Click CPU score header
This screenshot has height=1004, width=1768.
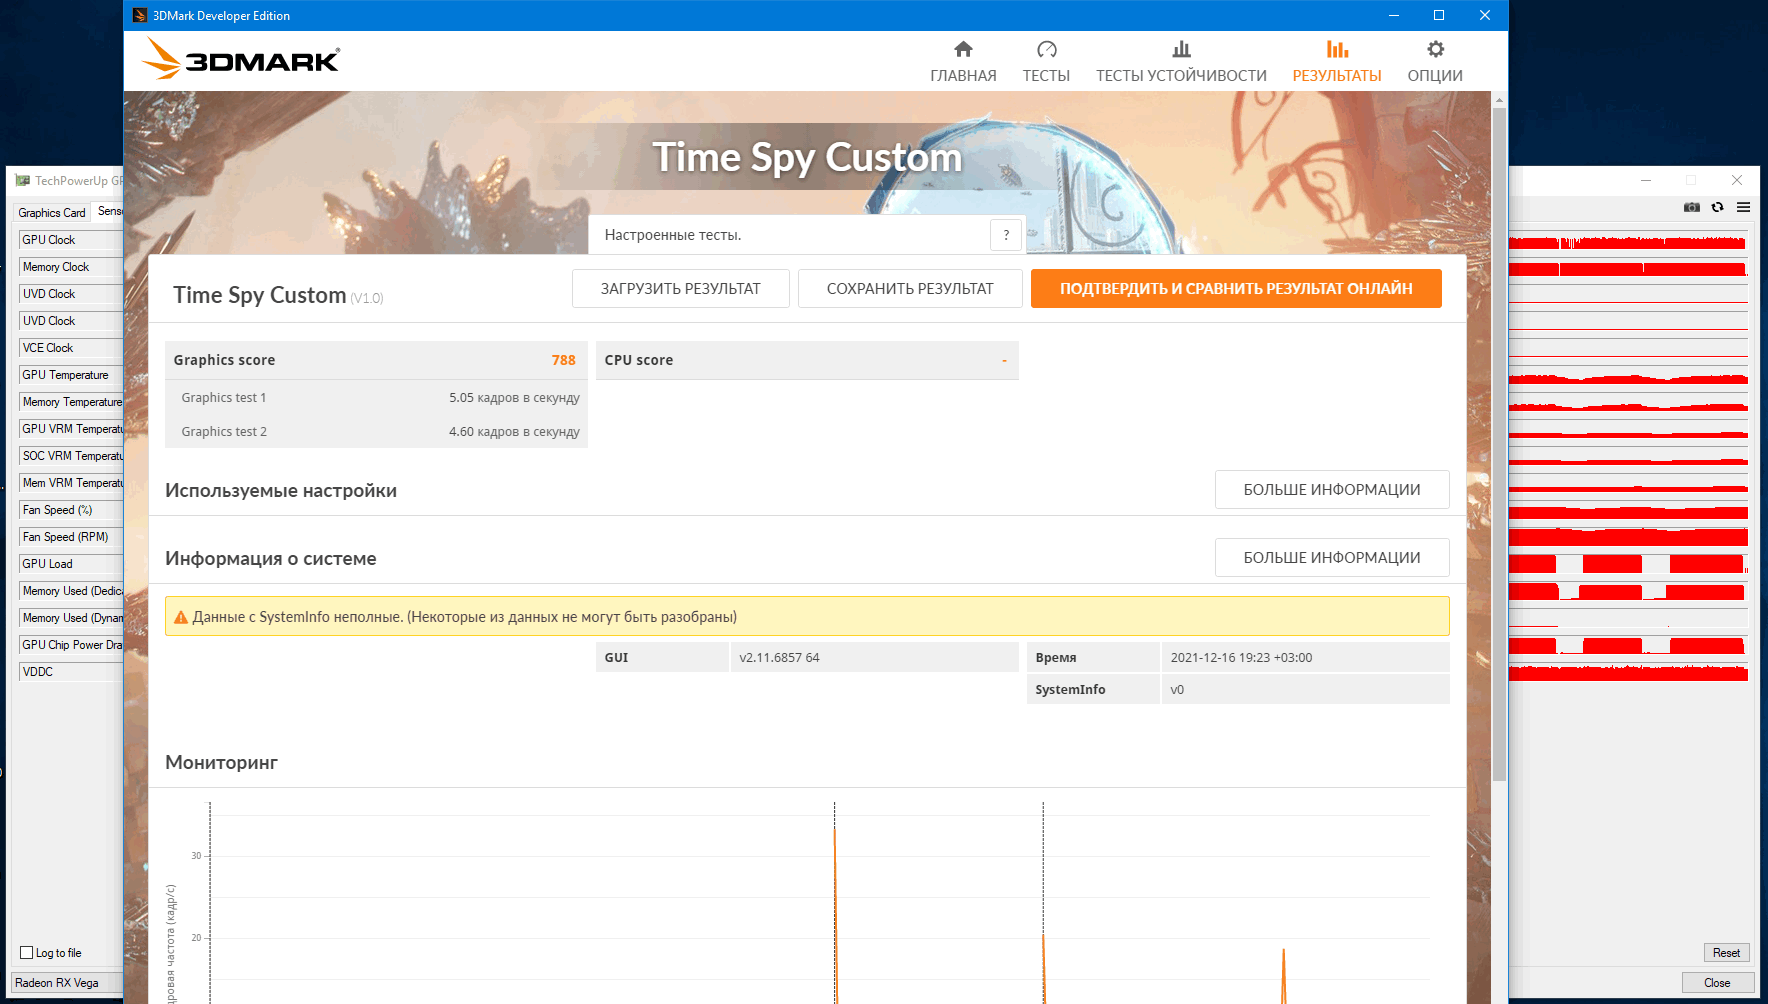[807, 360]
